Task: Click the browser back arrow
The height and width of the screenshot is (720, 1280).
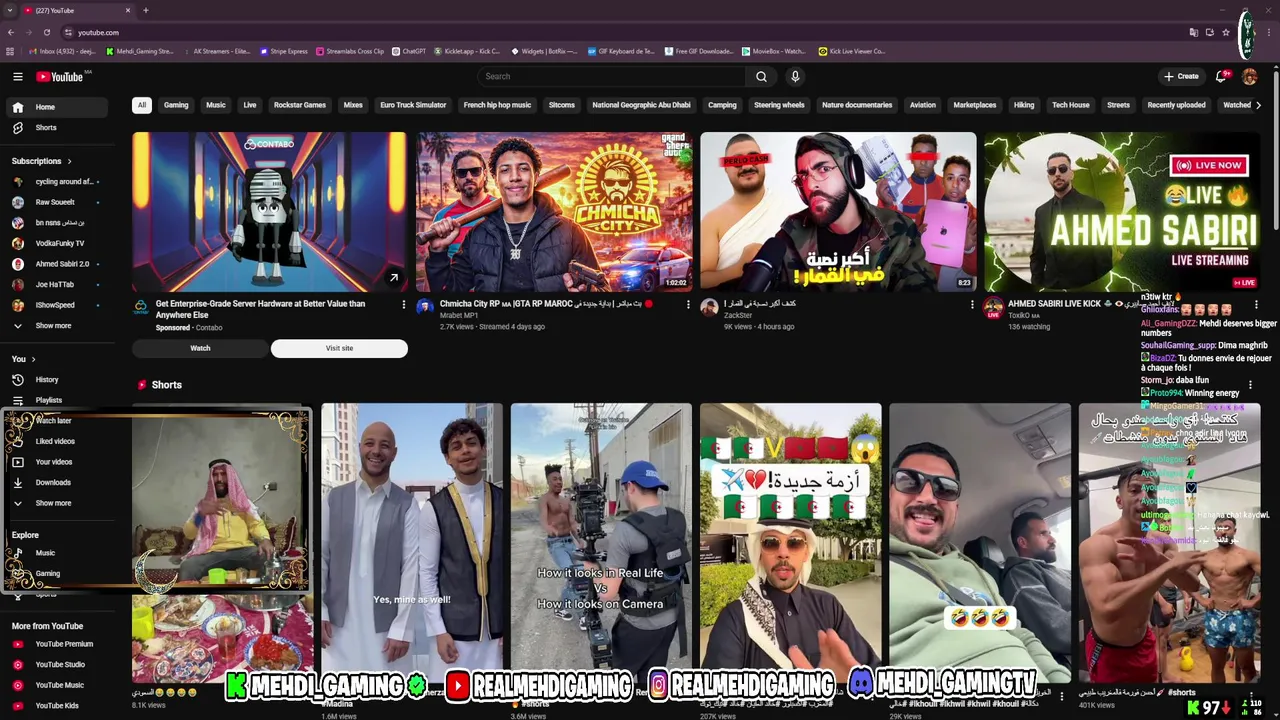Action: 10,33
